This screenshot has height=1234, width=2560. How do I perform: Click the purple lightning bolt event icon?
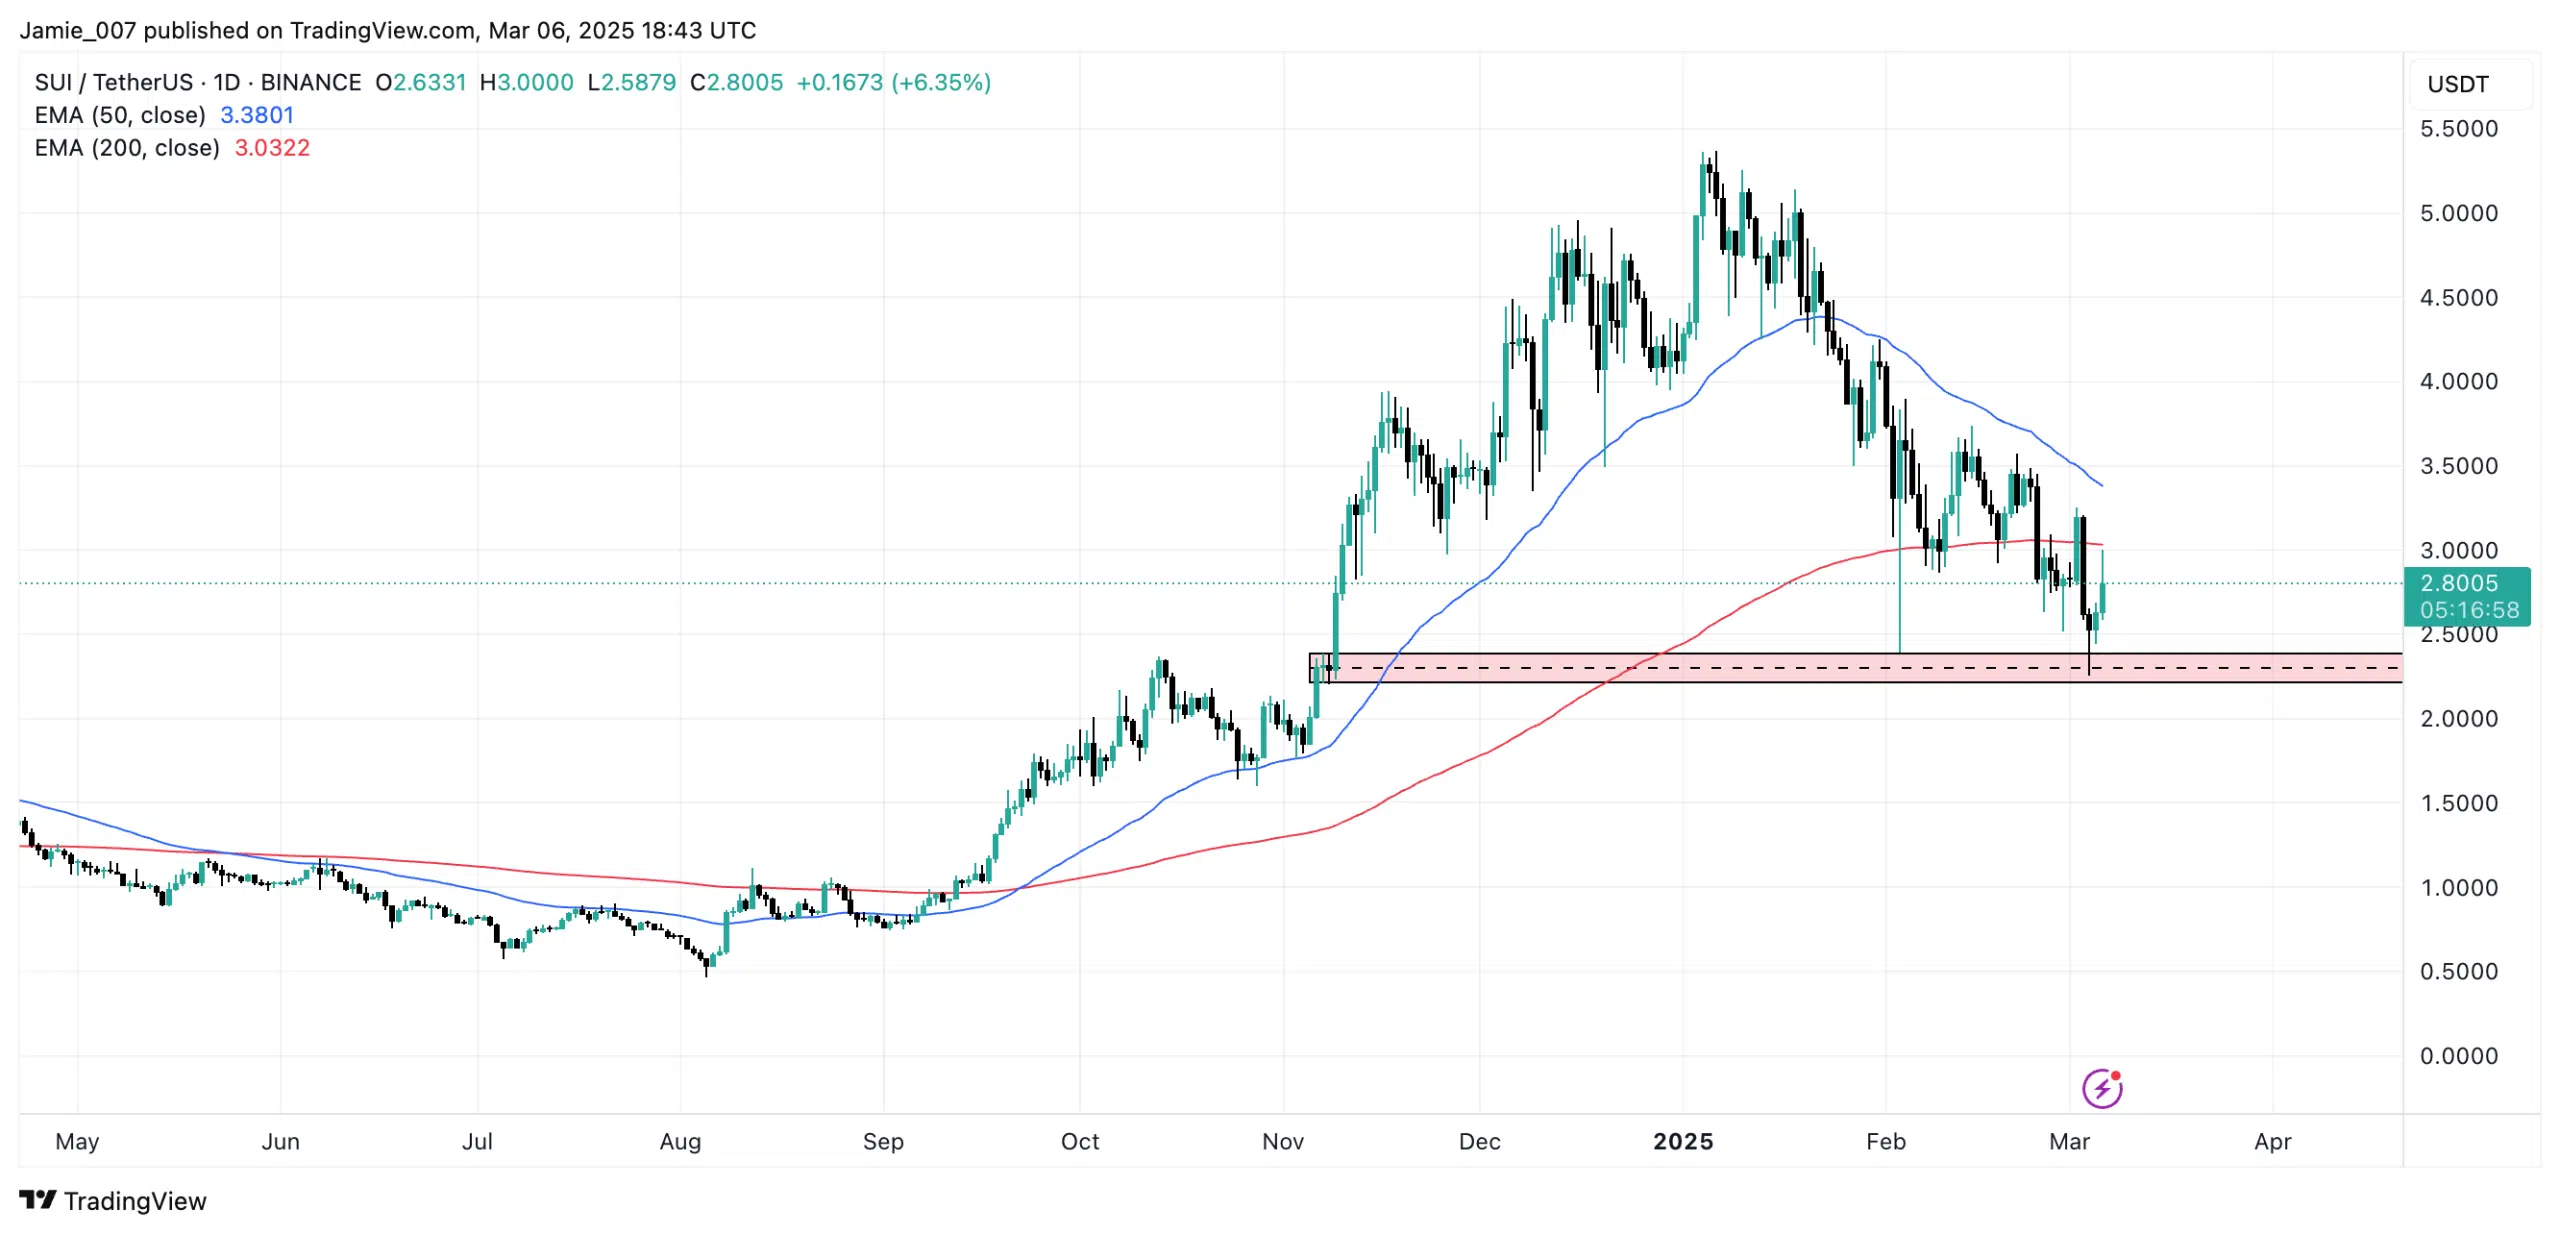pyautogui.click(x=2100, y=1088)
